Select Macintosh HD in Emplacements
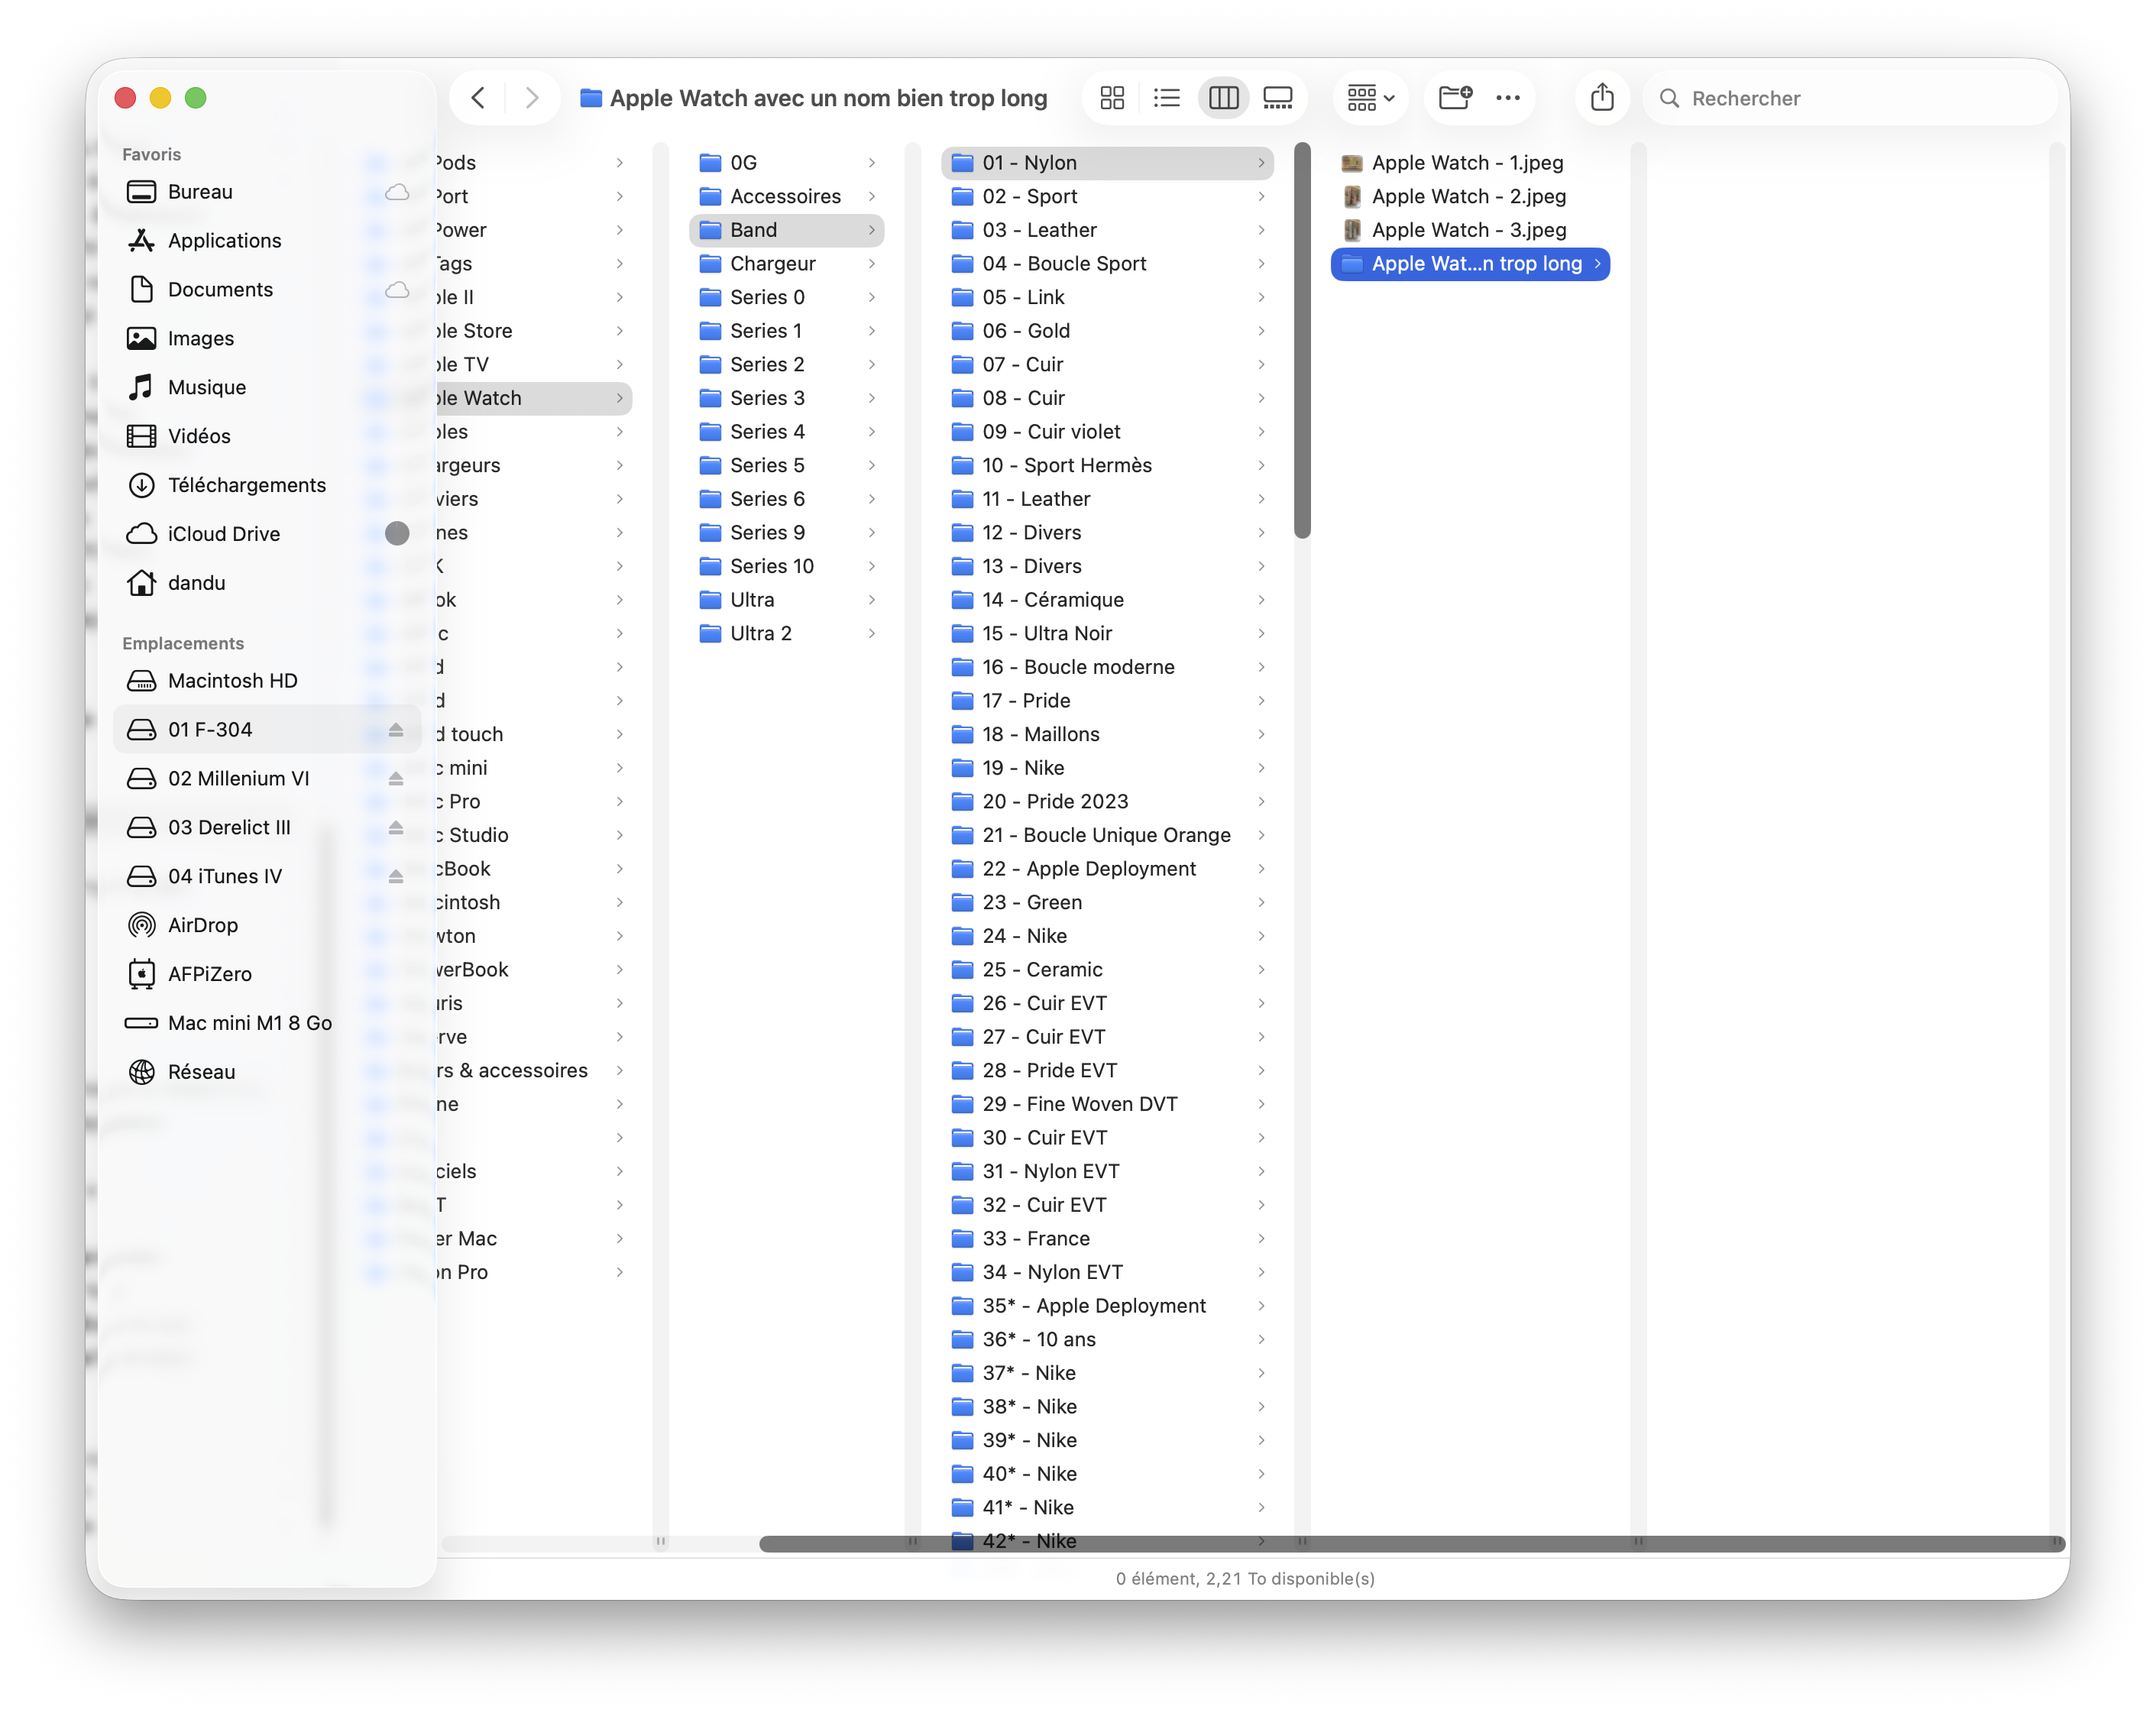 (x=232, y=681)
